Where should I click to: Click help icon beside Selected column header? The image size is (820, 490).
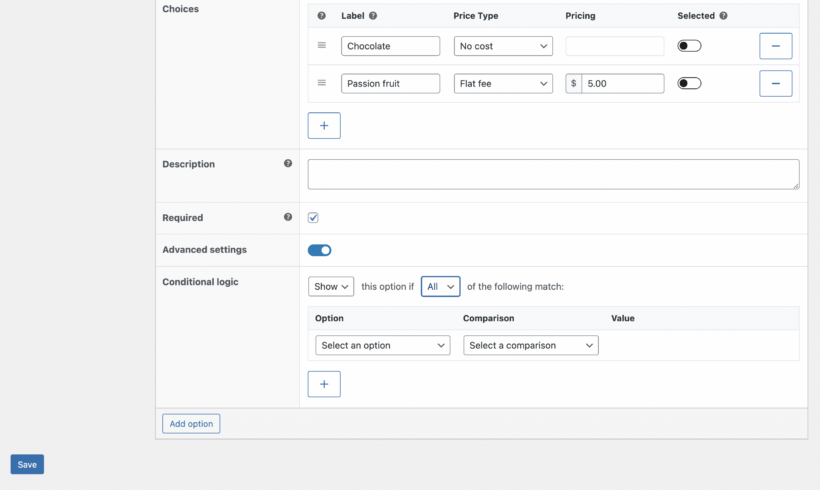[723, 16]
